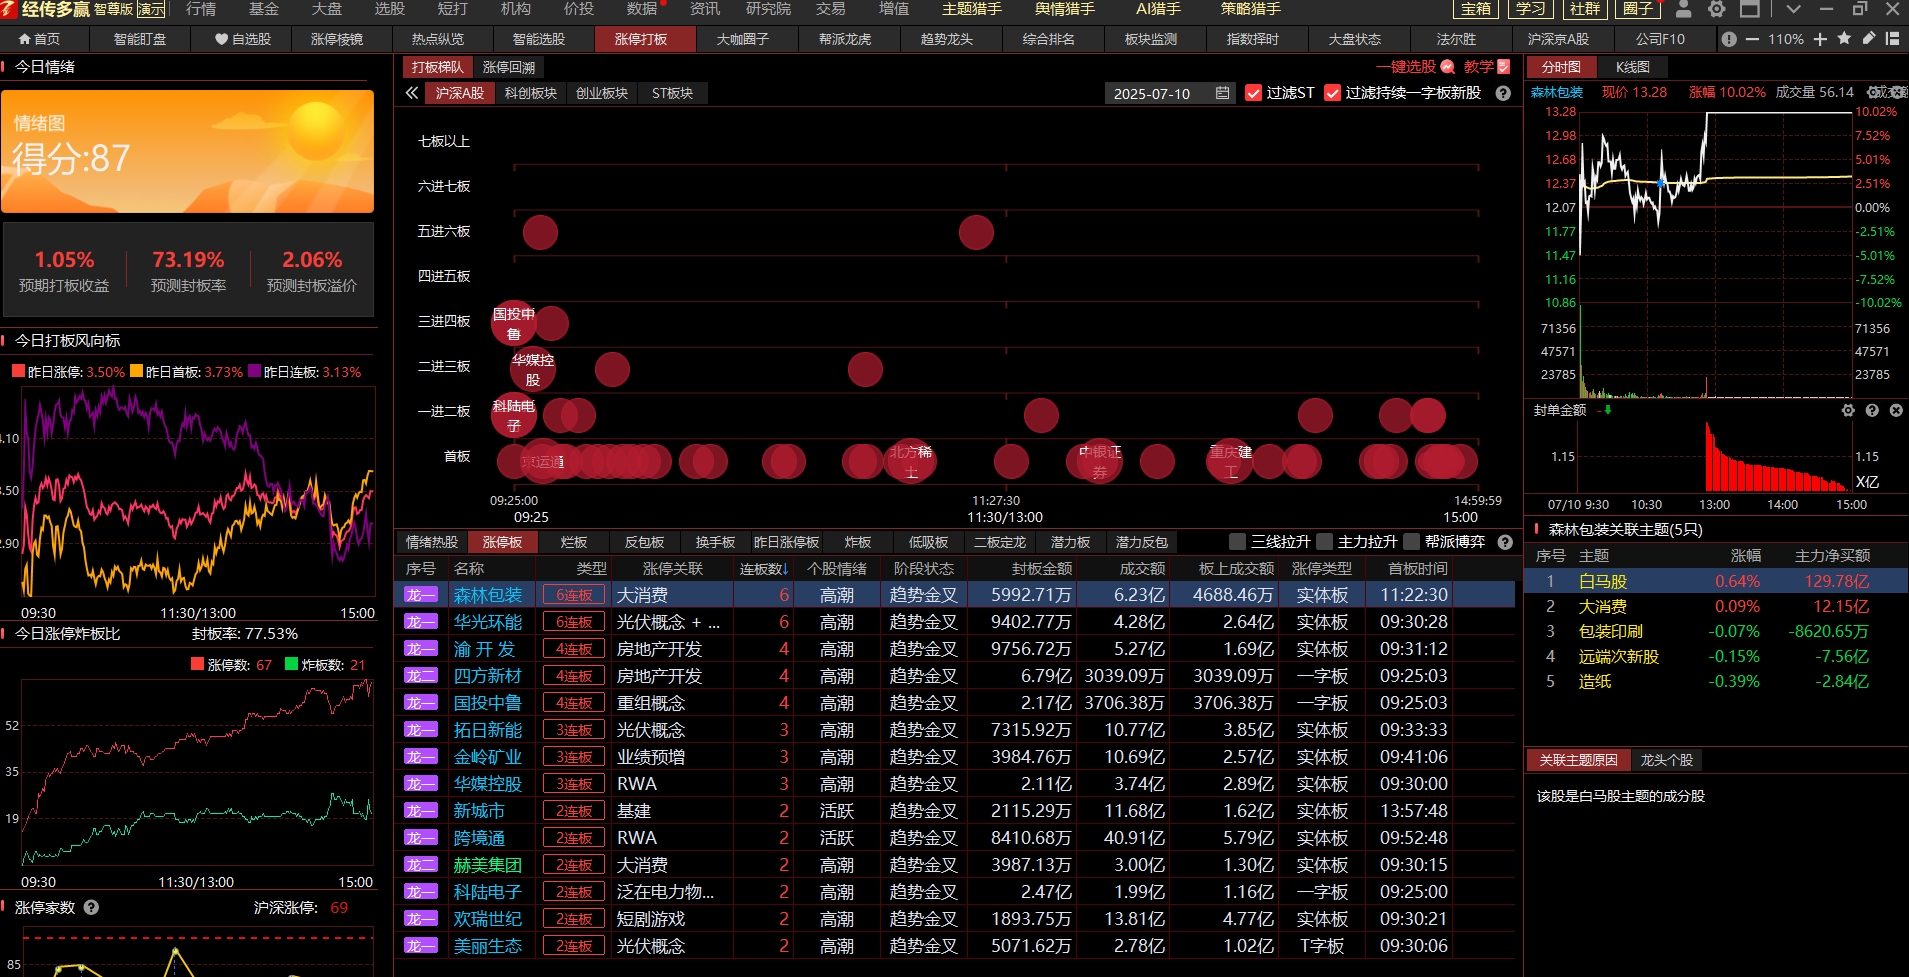Uncheck the 过滤ST checkbox

click(1253, 93)
